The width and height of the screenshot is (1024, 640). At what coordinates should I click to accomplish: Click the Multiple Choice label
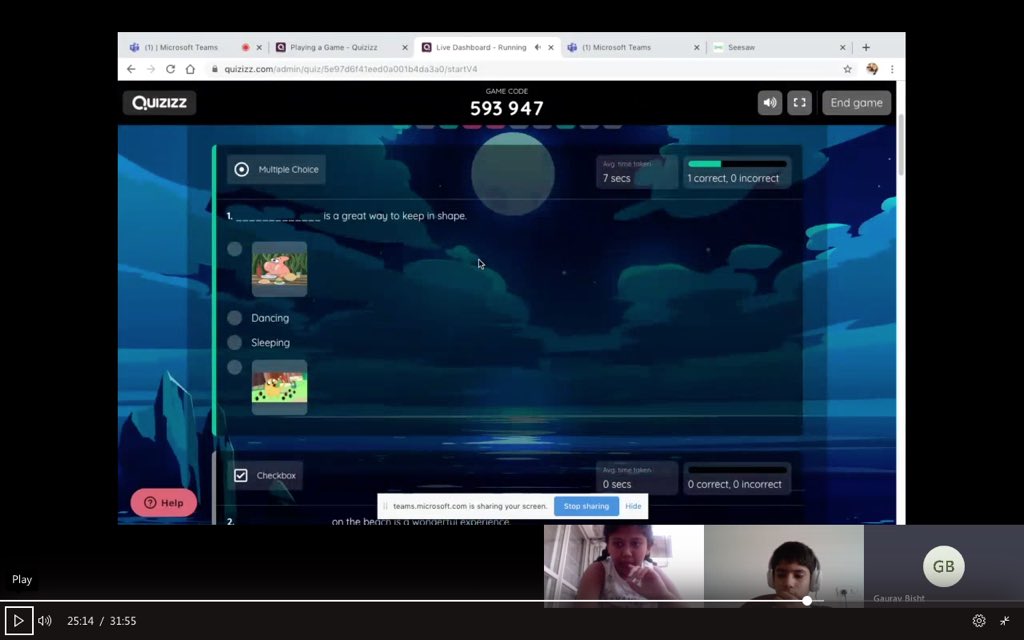(x=276, y=169)
